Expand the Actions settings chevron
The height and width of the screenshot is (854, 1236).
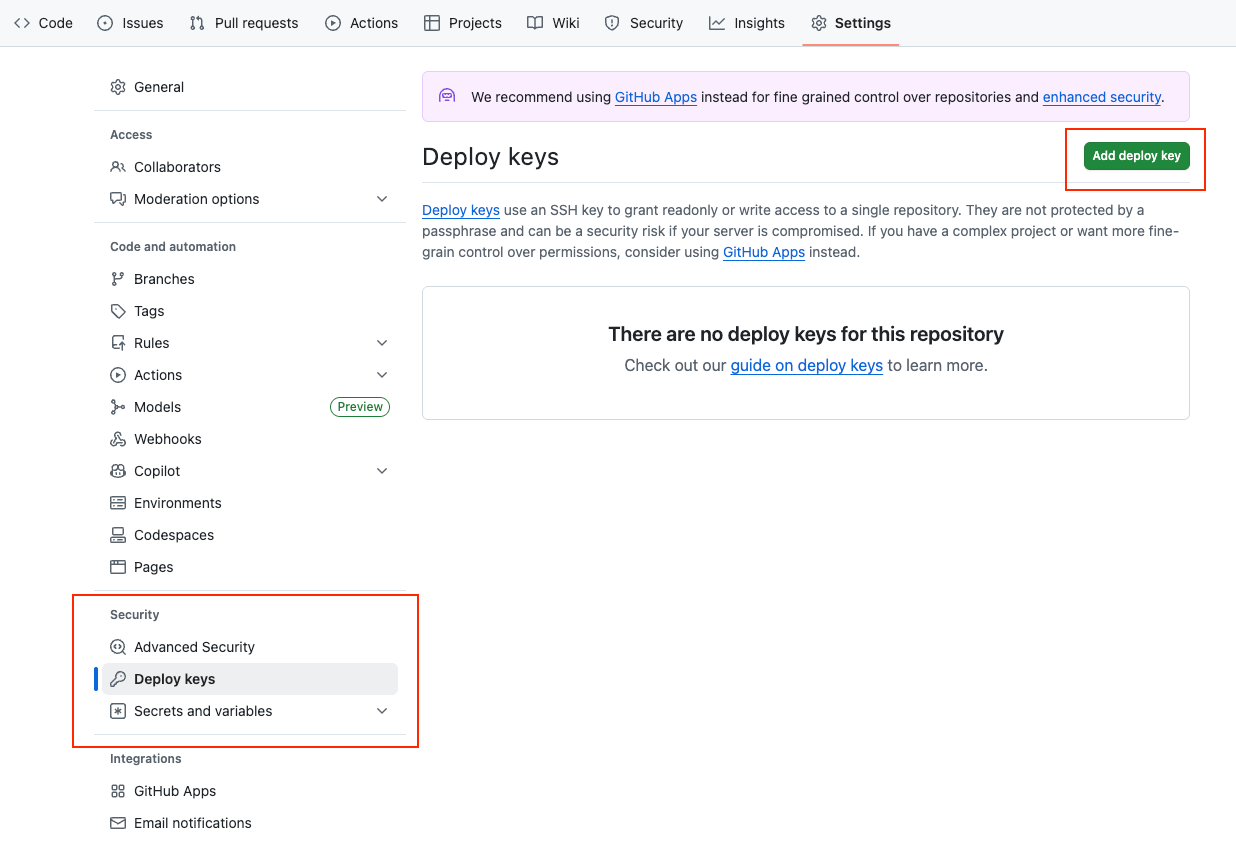[382, 375]
